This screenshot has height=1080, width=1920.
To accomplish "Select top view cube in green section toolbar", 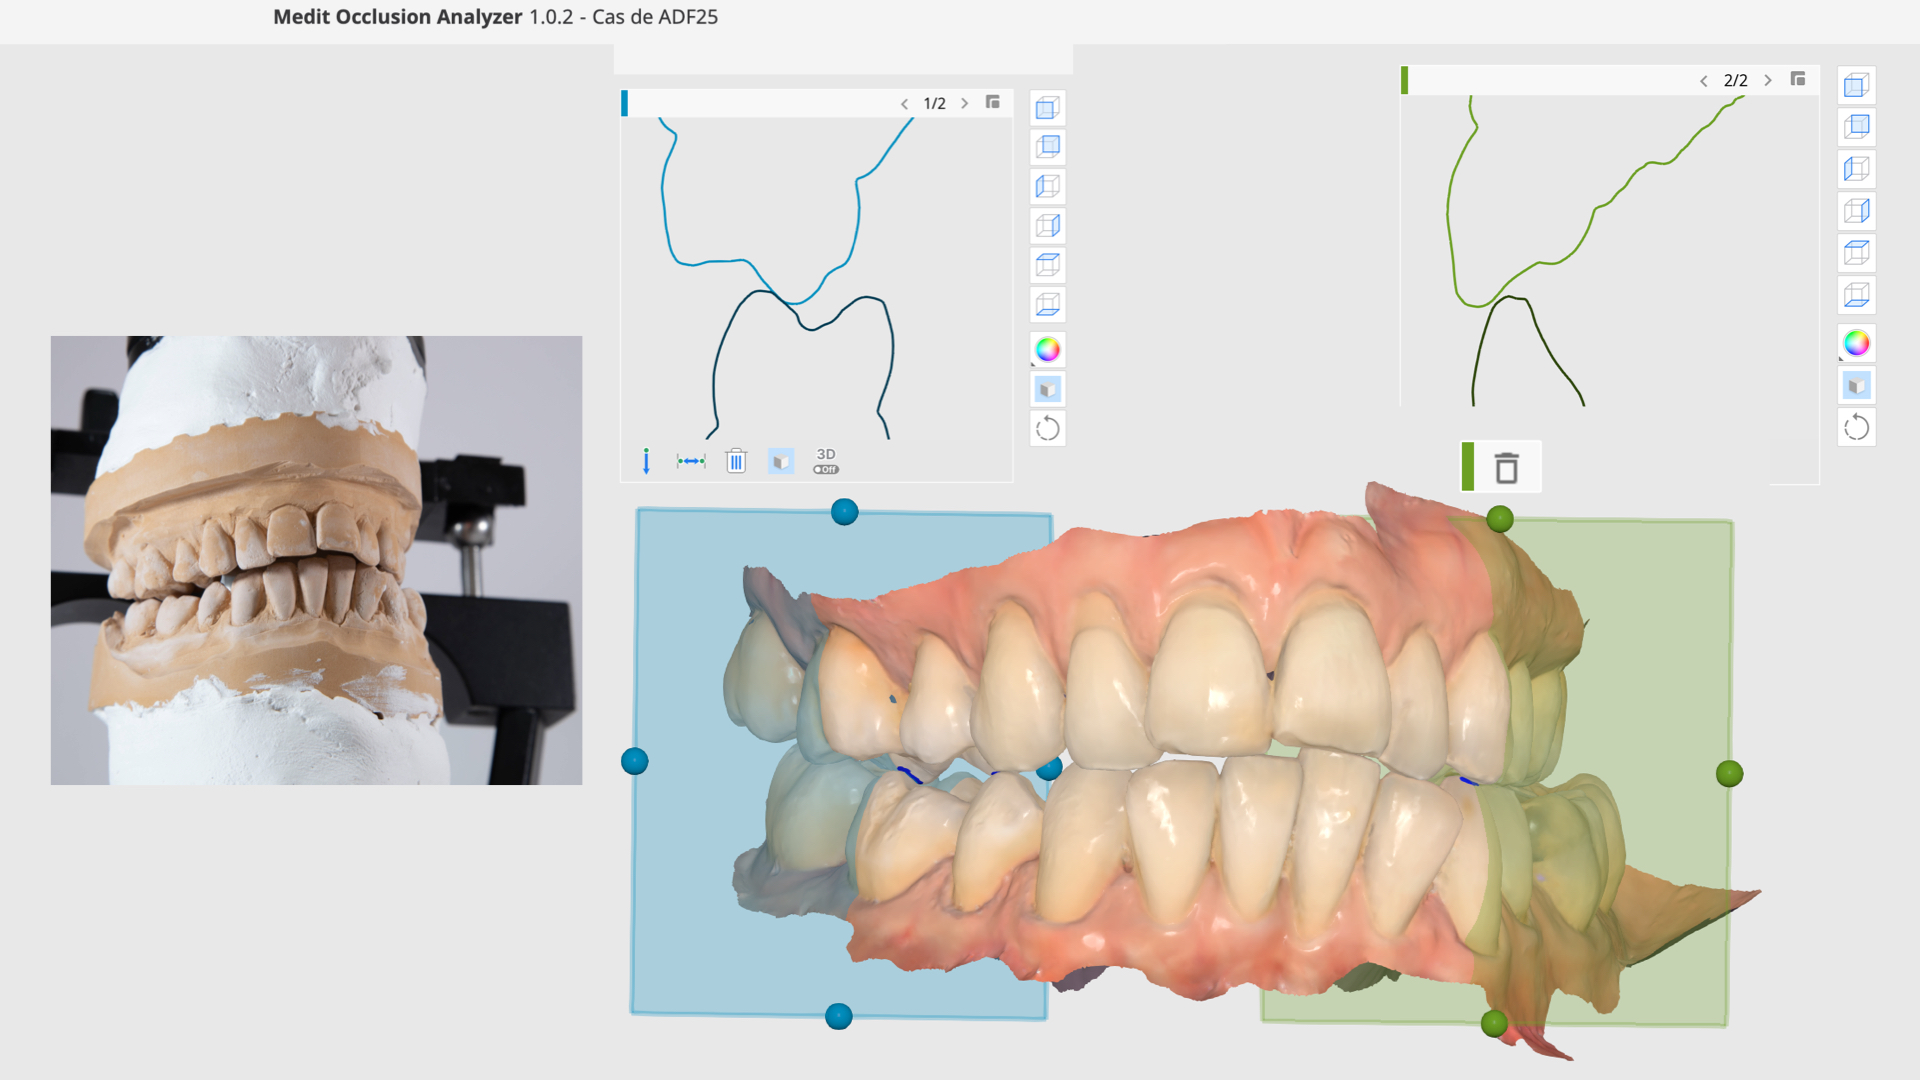I will [x=1856, y=253].
